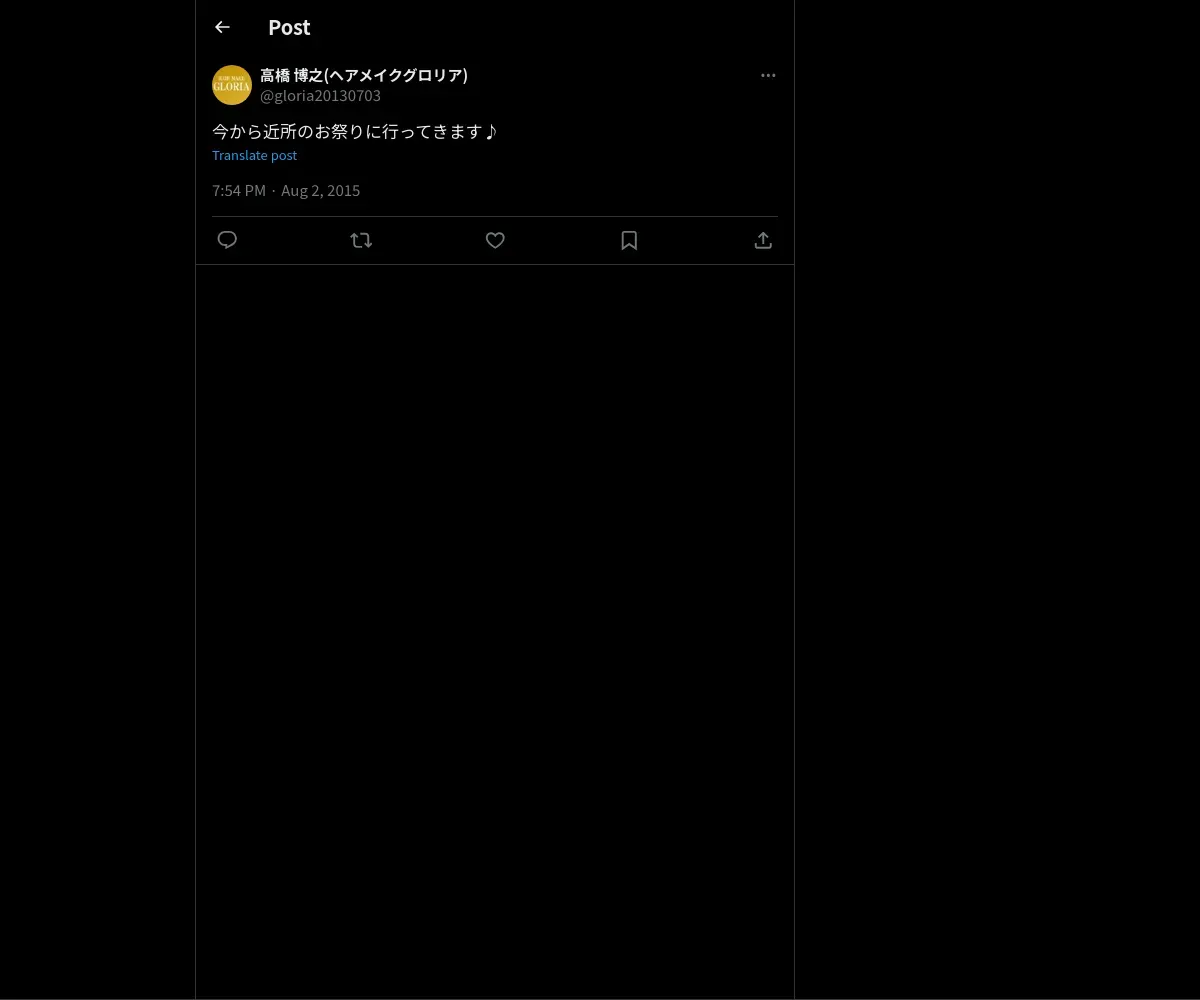Screen dimensions: 1200x1000
Task: Click empty timeline area below the post
Action: tap(495, 630)
